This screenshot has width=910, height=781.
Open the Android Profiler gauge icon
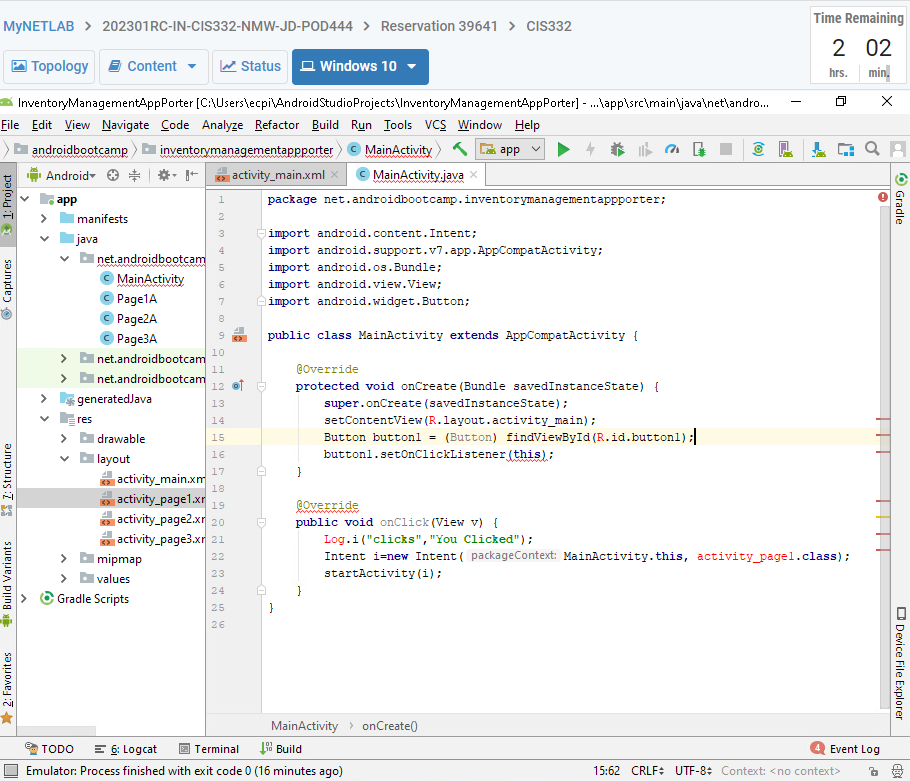tap(672, 149)
